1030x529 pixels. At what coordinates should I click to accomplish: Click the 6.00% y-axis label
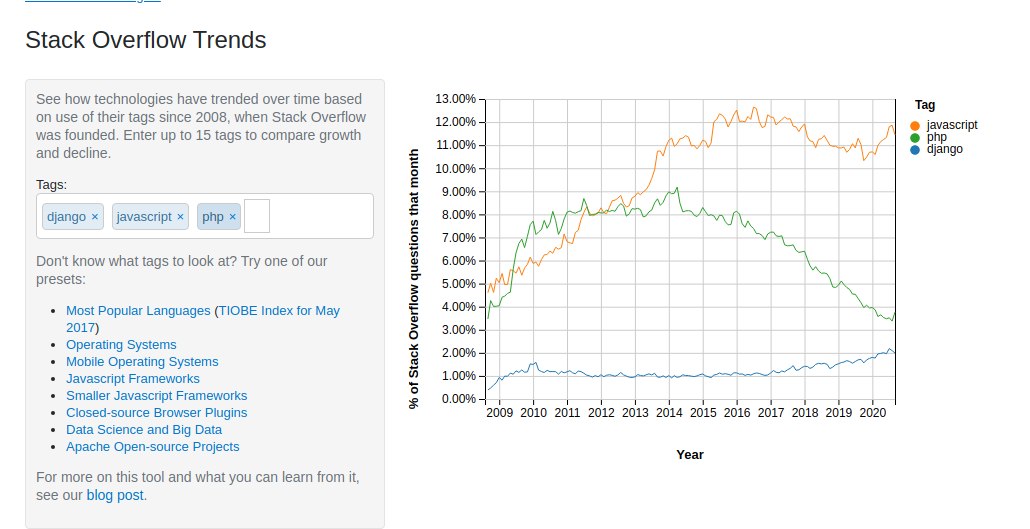click(458, 261)
